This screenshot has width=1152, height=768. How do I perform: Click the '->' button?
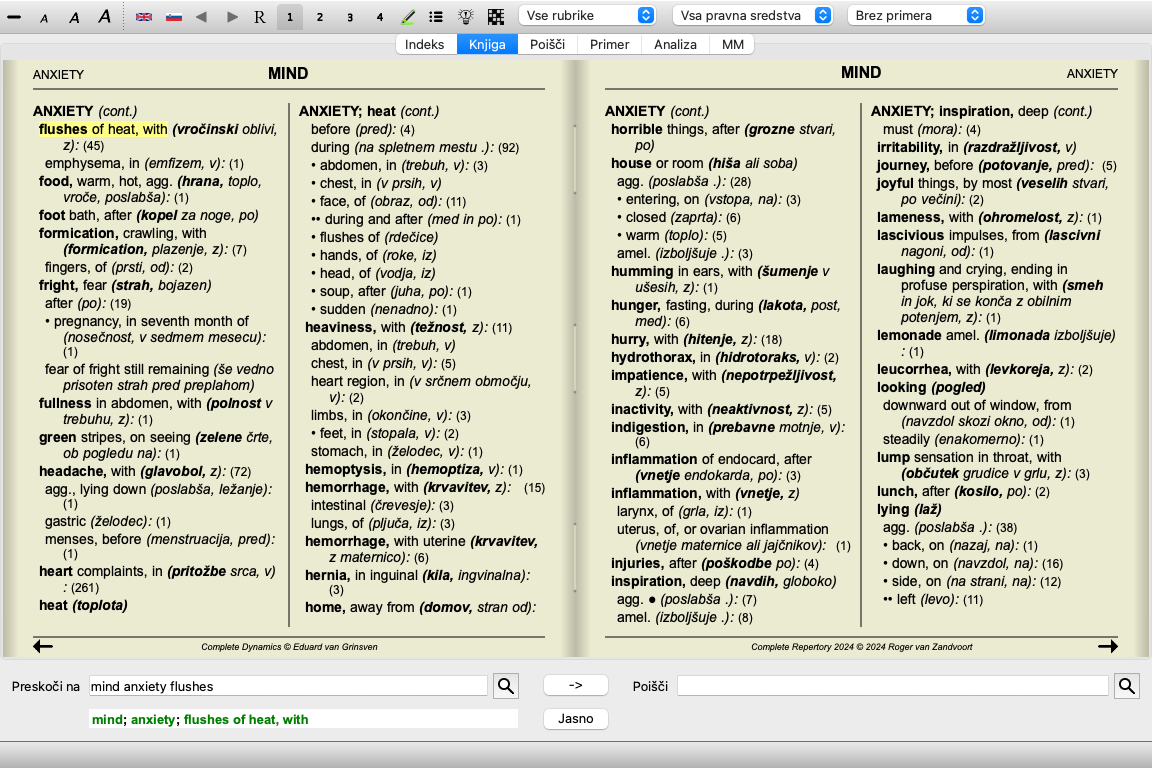[575, 685]
